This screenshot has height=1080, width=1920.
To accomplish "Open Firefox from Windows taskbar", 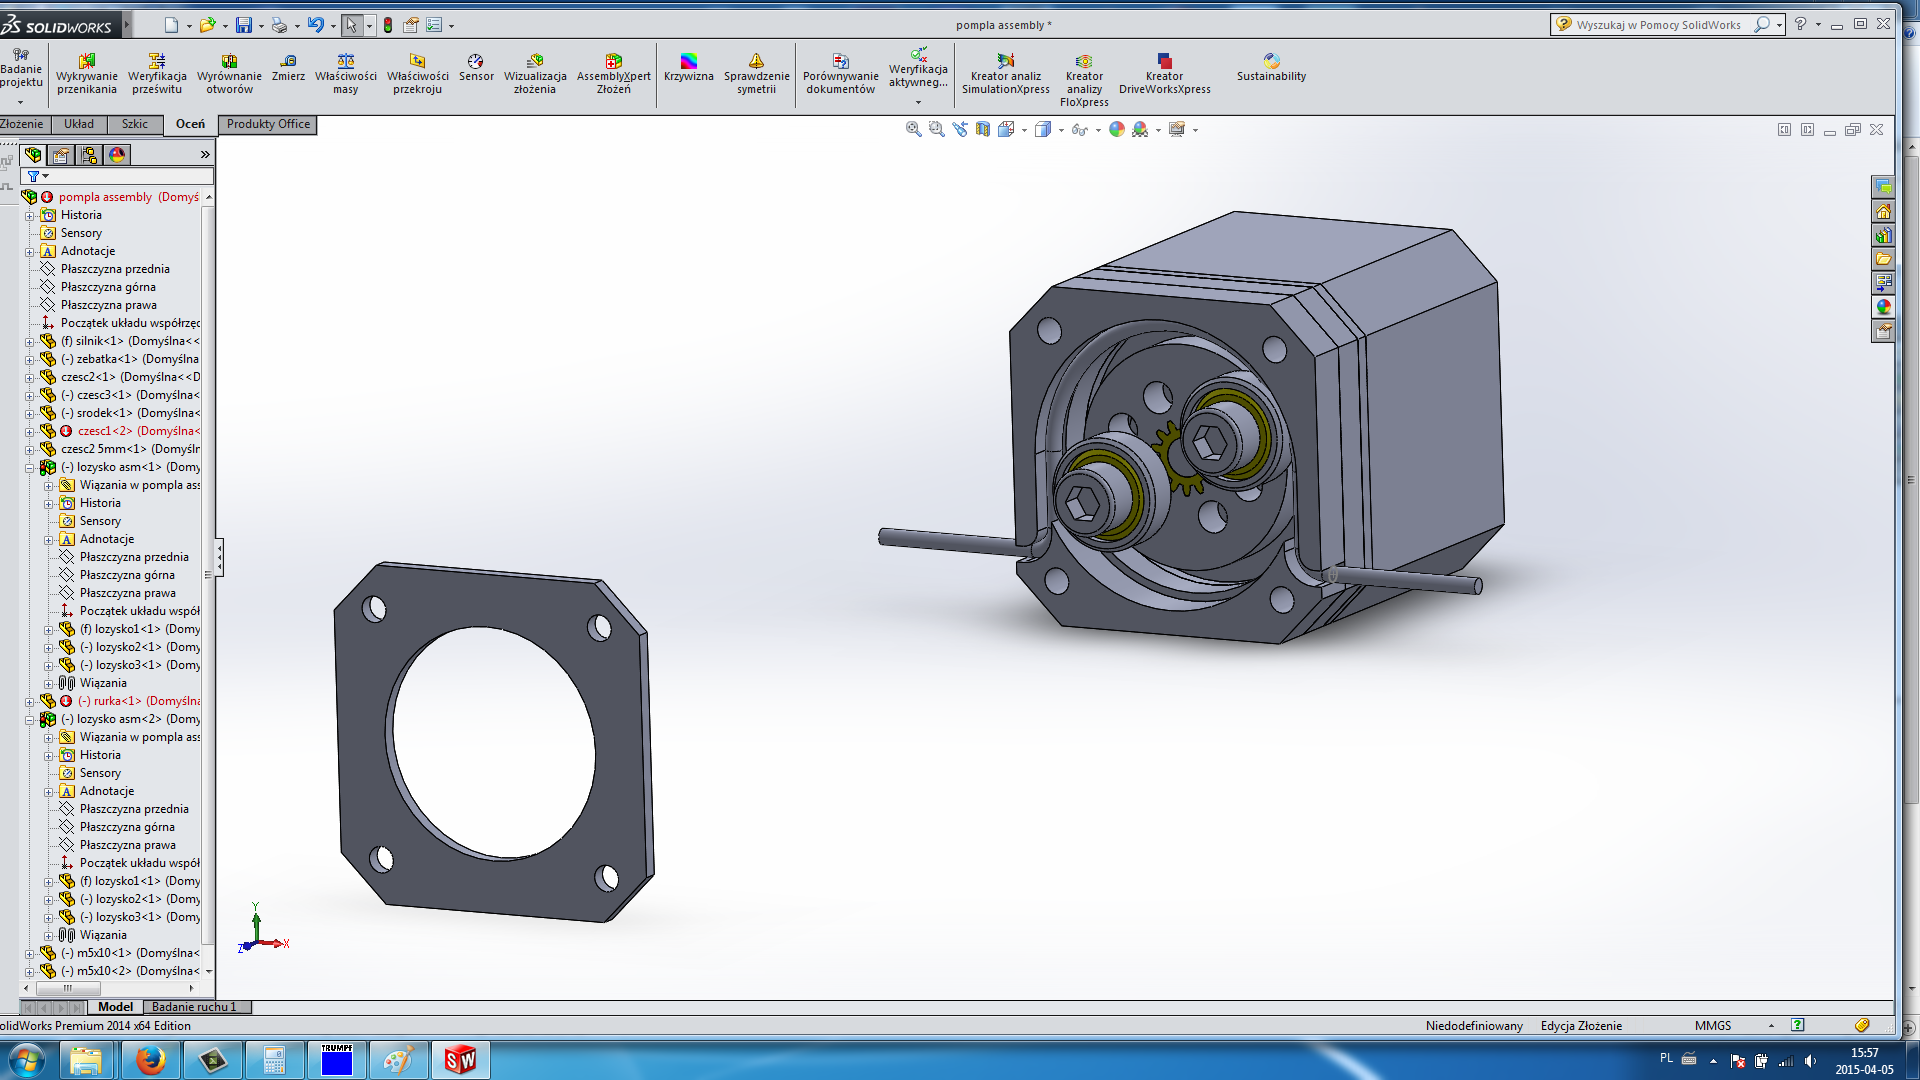I will point(151,1060).
